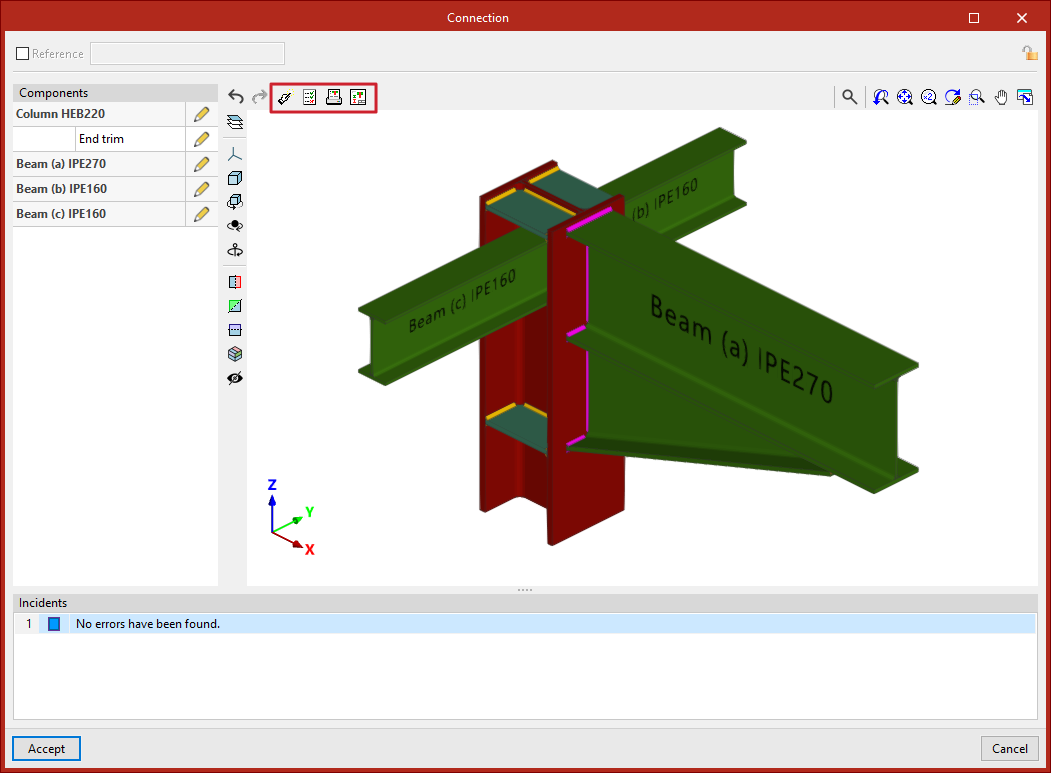Screen dimensions: 1051x773
Task: Edit Beam (a) IPE270 pencil icon
Action: (x=202, y=164)
